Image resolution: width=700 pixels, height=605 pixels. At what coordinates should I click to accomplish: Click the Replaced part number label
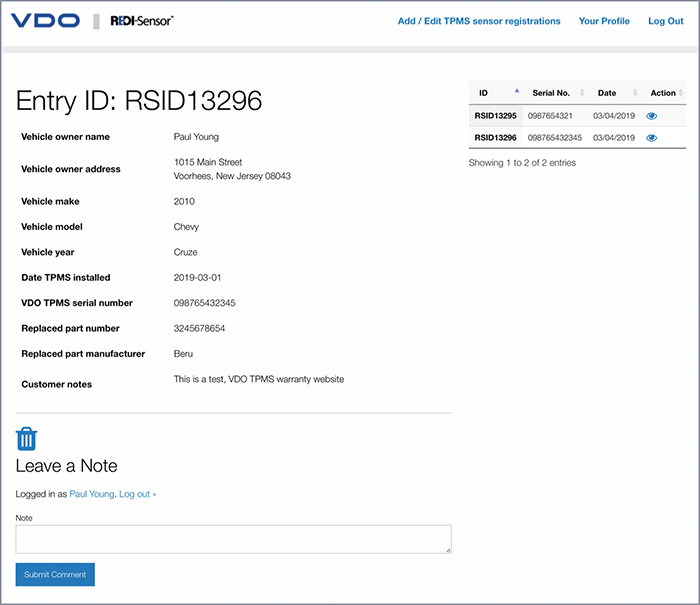[71, 329]
